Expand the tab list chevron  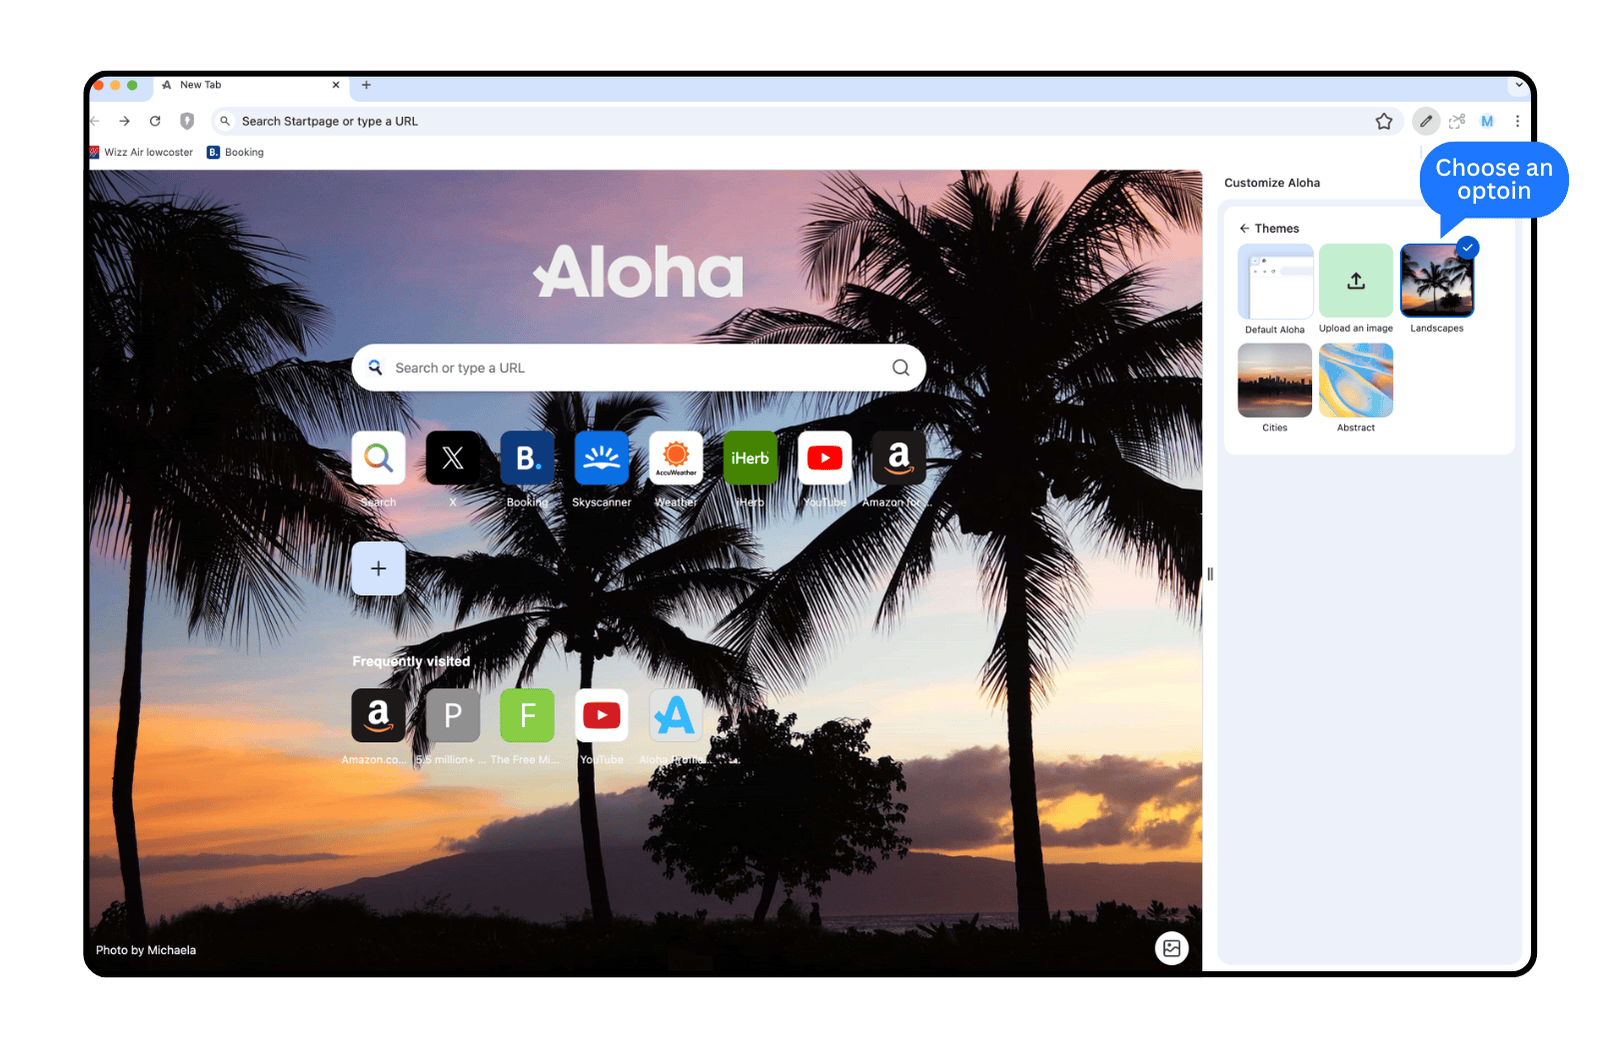tap(1519, 85)
